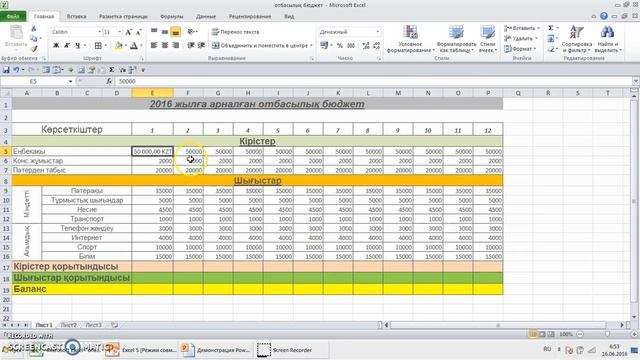Increase font size with large A icon

[129, 32]
